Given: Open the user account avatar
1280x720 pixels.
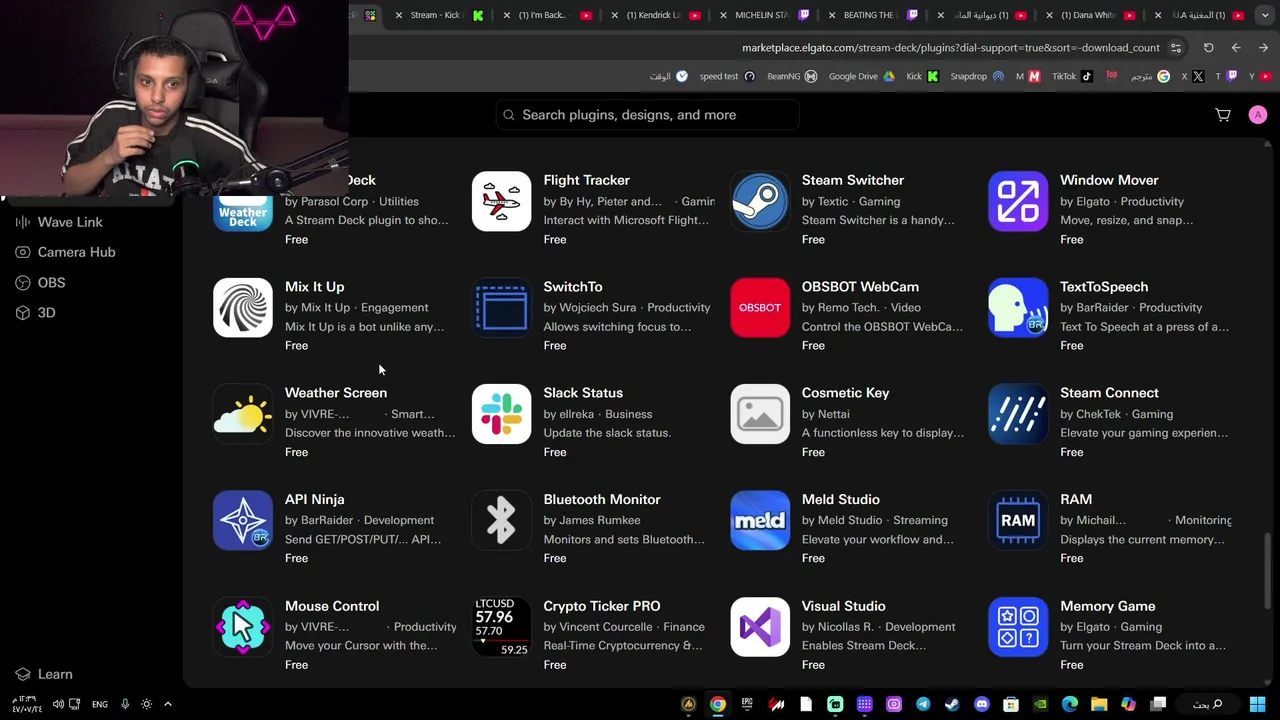Looking at the screenshot, I should pyautogui.click(x=1258, y=115).
